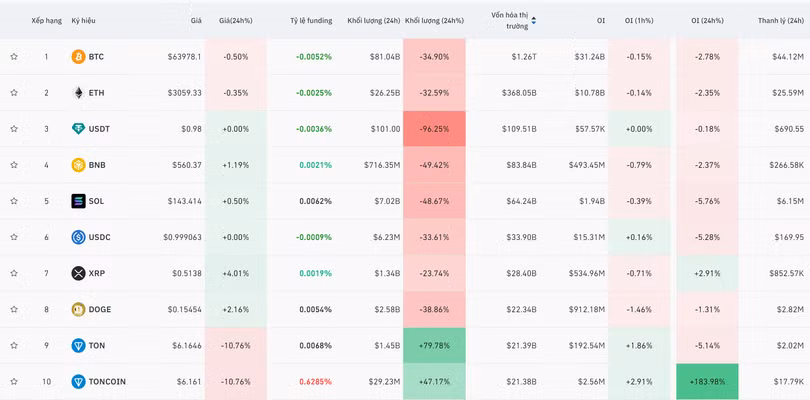Click the BNB coin icon
The image size is (810, 400).
pyautogui.click(x=78, y=165)
